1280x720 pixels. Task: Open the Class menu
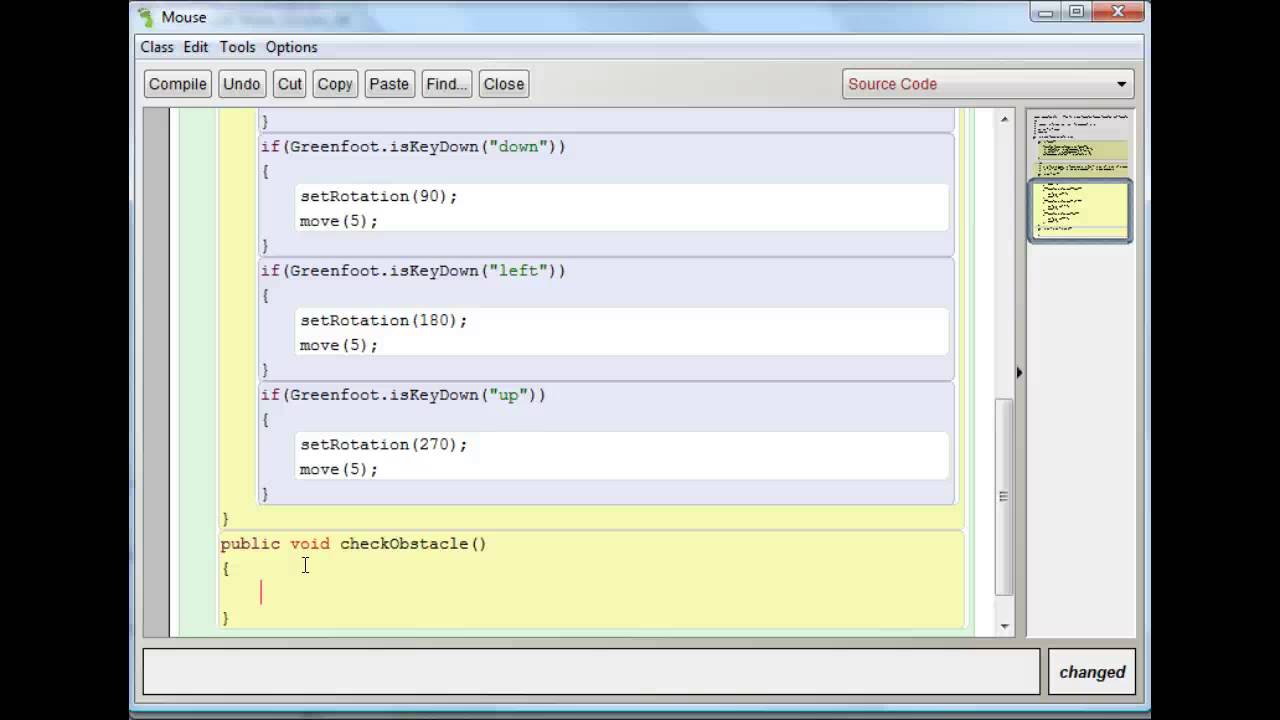click(x=157, y=47)
